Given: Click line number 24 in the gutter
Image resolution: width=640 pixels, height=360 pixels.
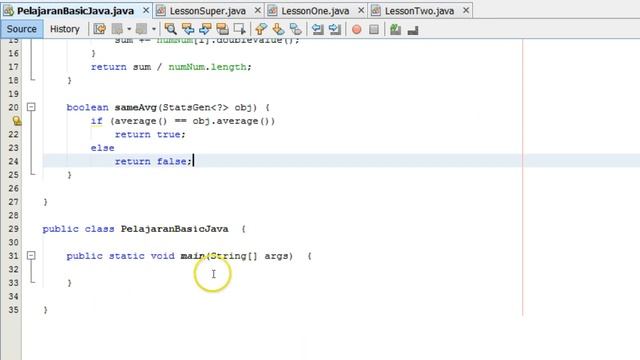Looking at the screenshot, I should (13, 161).
